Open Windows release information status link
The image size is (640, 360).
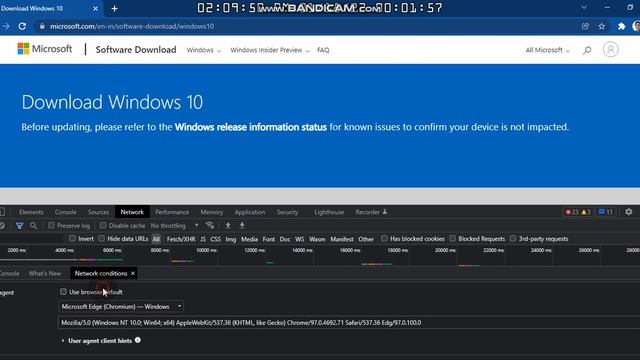[251, 127]
